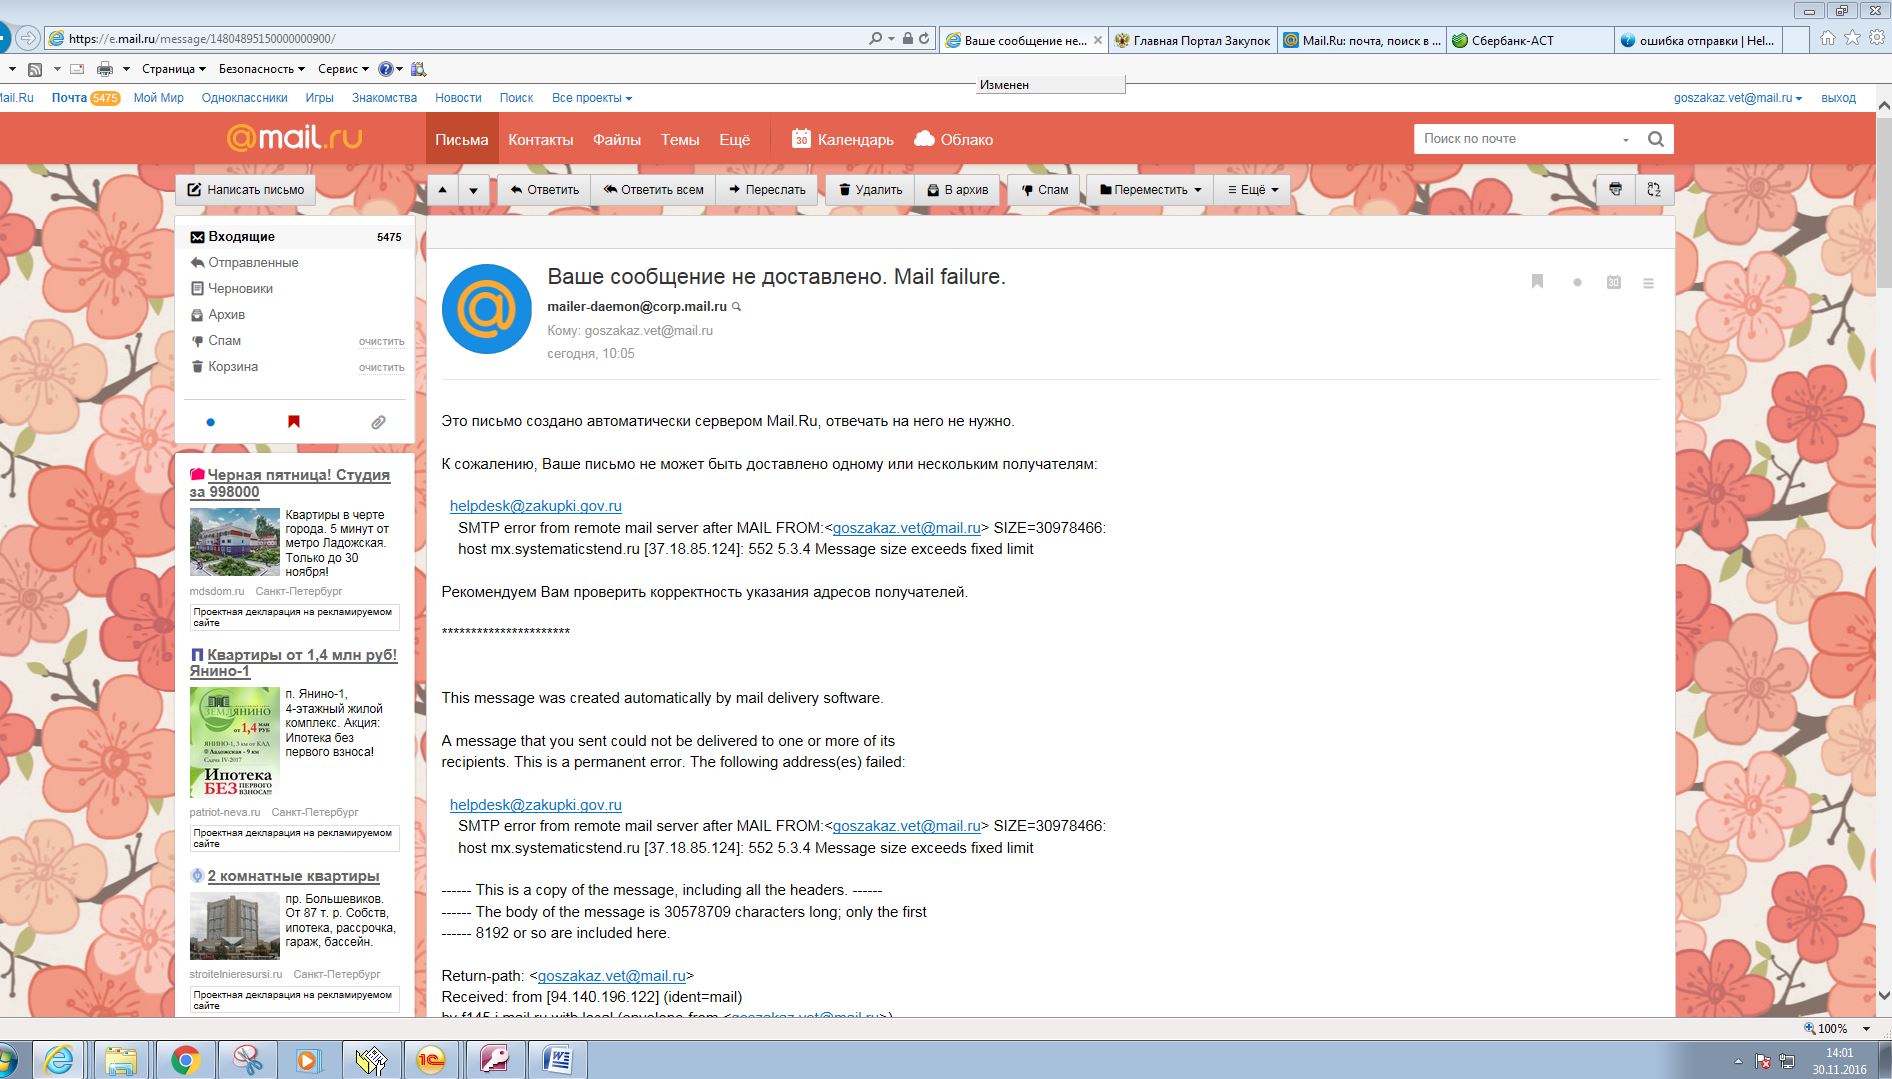This screenshot has height=1079, width=1892.
Task: Open Microsoft Word from the taskbar
Action: [x=557, y=1060]
